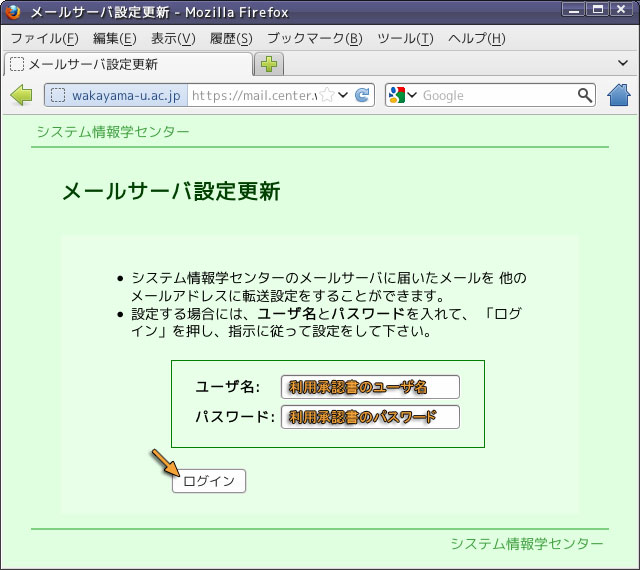640x570 pixels.
Task: Open the 編集(E) menu
Action: click(115, 38)
